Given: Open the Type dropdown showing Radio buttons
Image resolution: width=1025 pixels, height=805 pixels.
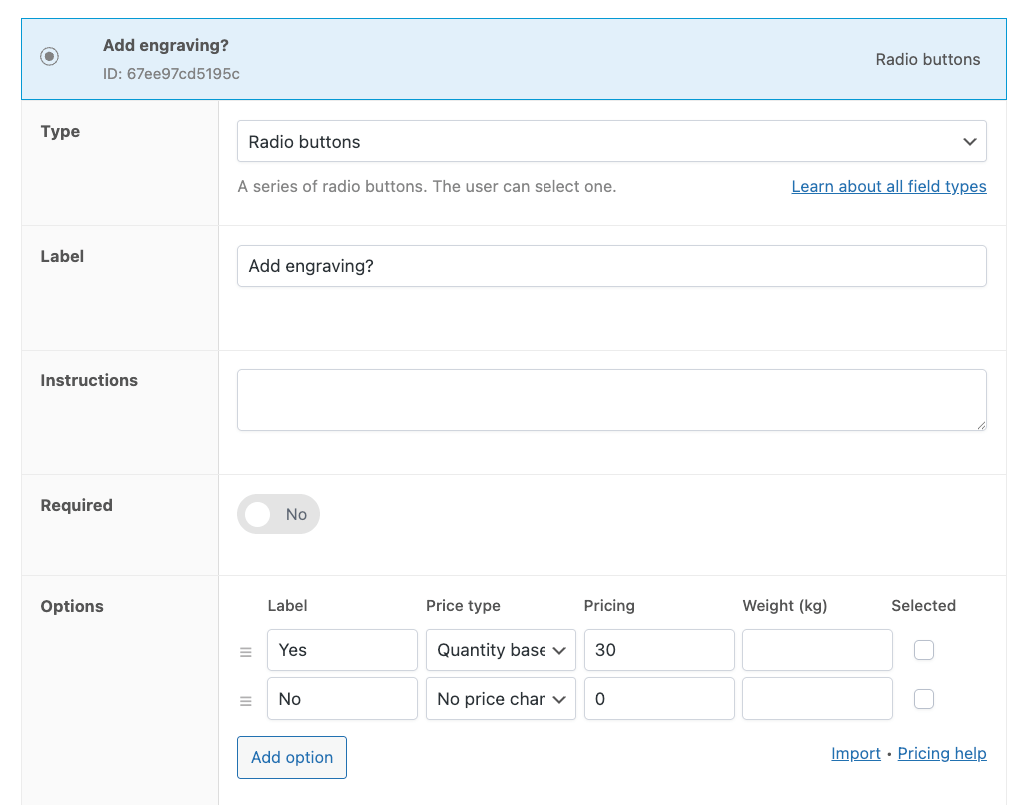Looking at the screenshot, I should click(x=612, y=141).
